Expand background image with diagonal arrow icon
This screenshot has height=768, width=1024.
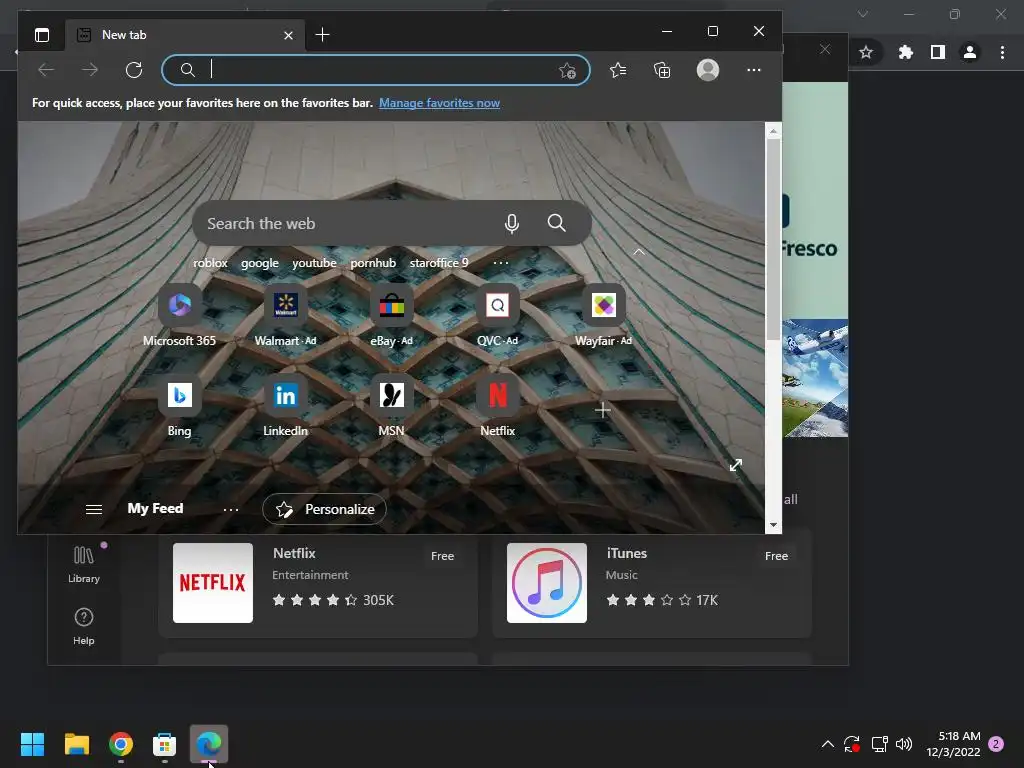(x=736, y=465)
